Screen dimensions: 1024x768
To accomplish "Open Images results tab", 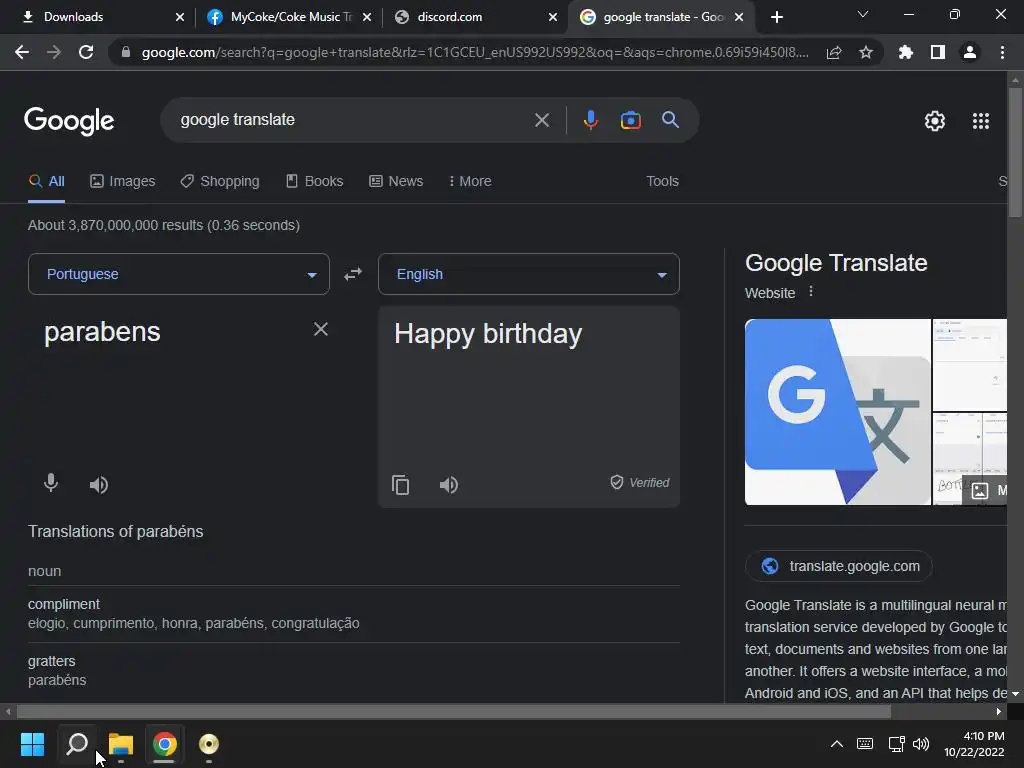I will pos(123,181).
